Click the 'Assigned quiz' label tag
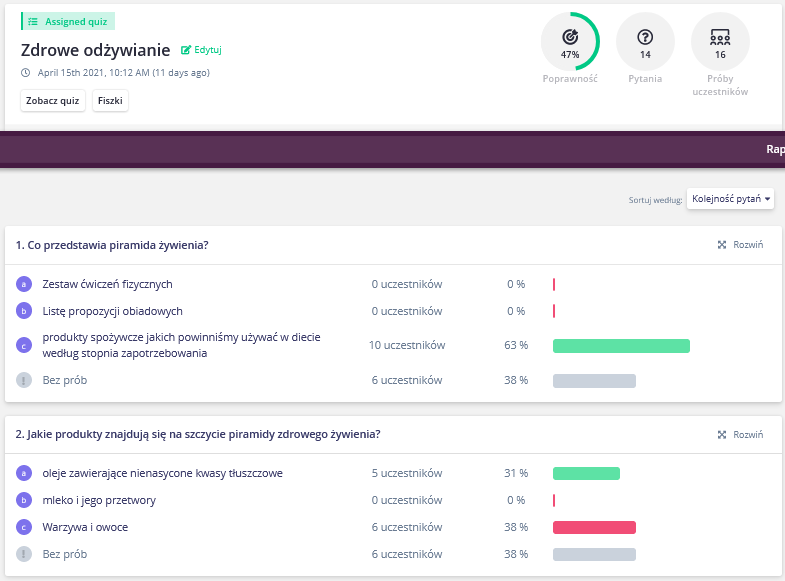Viewport: 785px width, 581px height. click(x=68, y=22)
